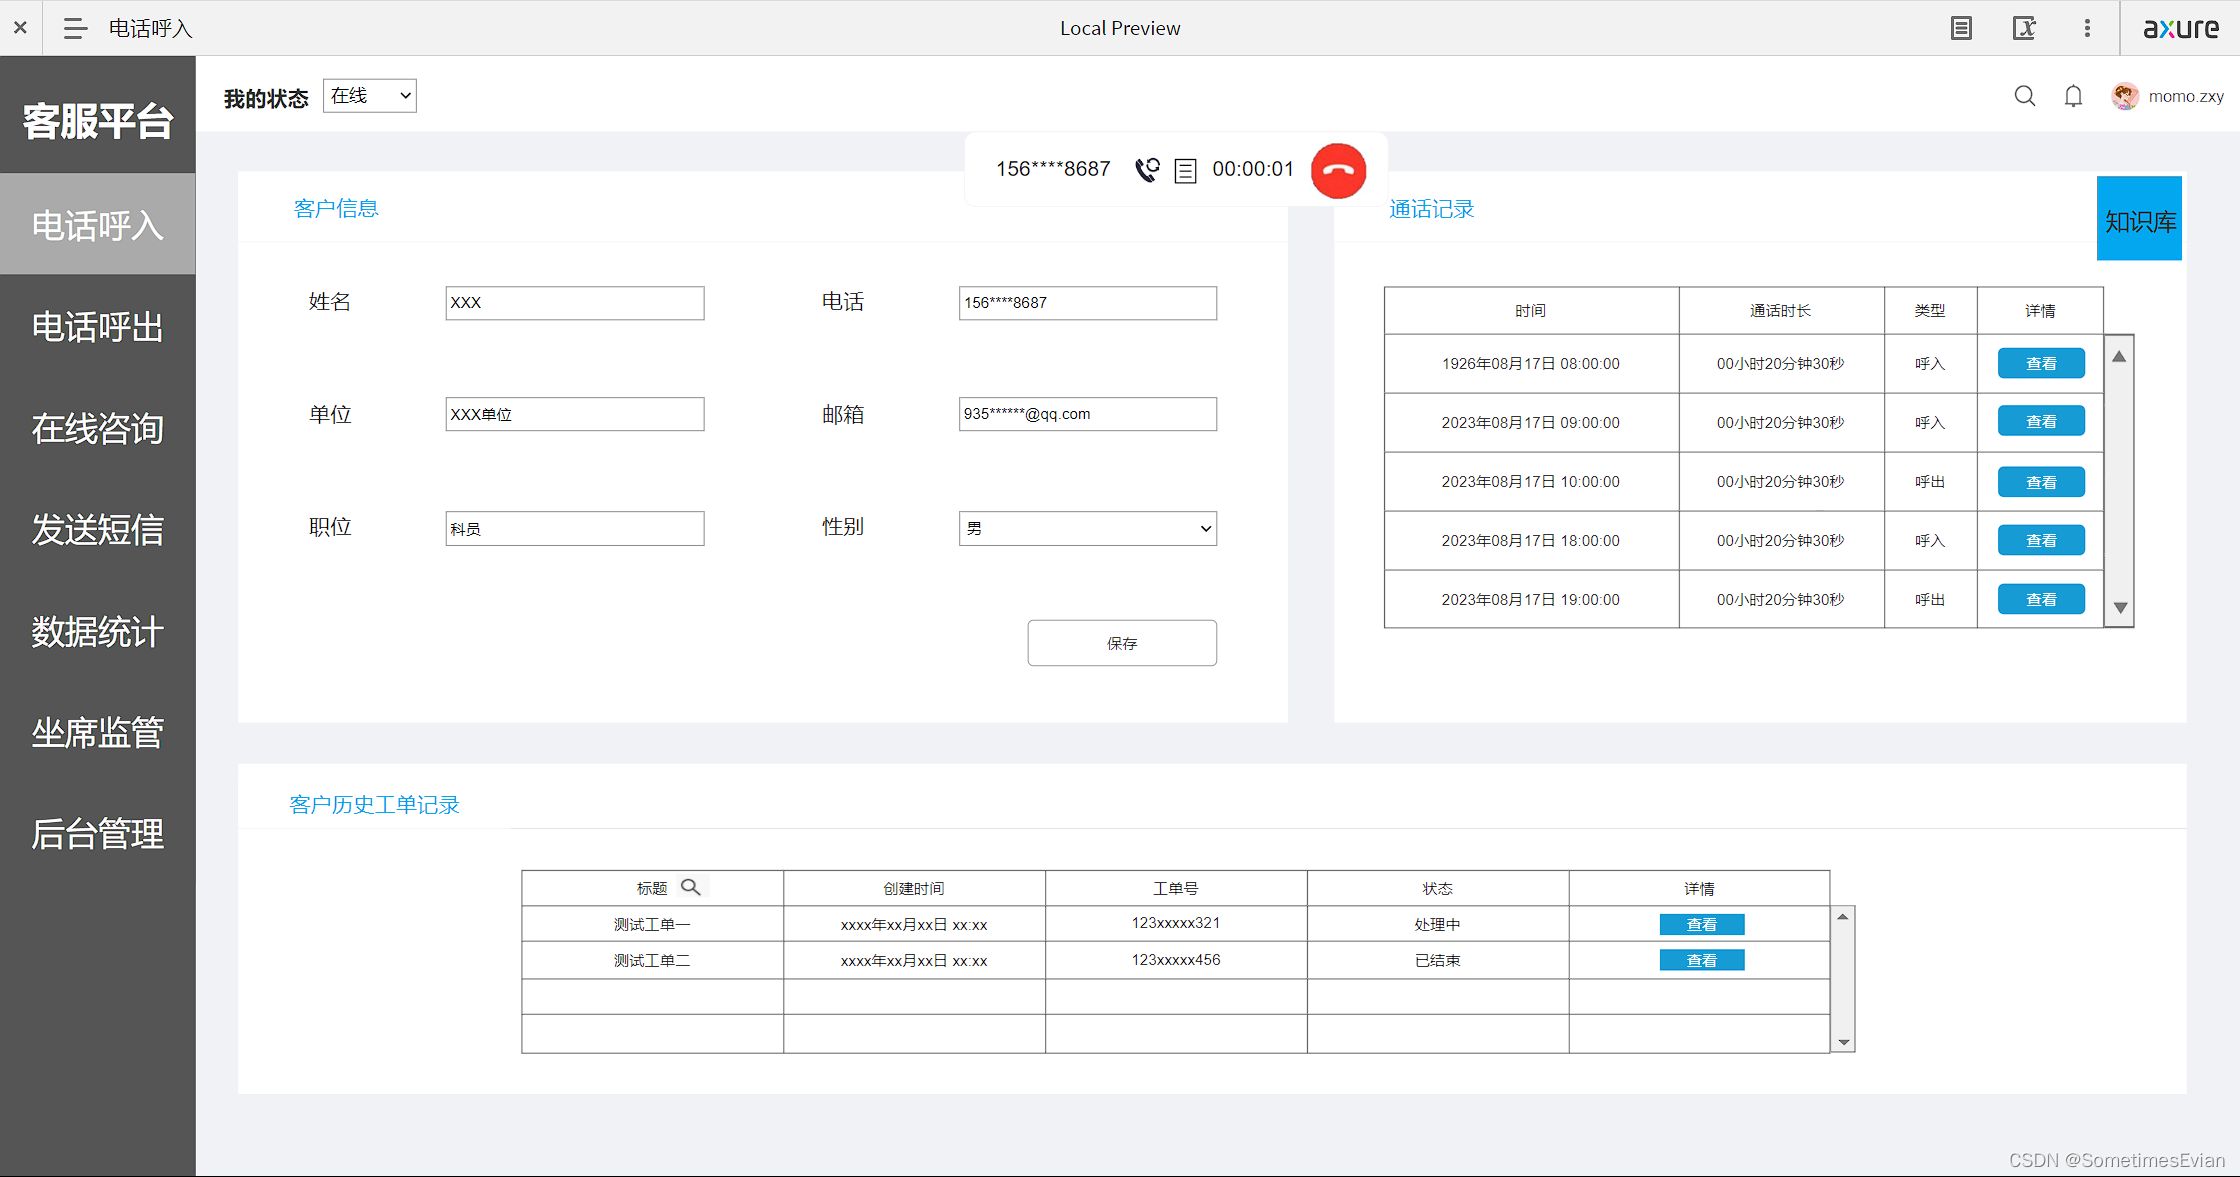Select 电话呼出 in the sidebar
Screen dimensions: 2240x1177
97,327
